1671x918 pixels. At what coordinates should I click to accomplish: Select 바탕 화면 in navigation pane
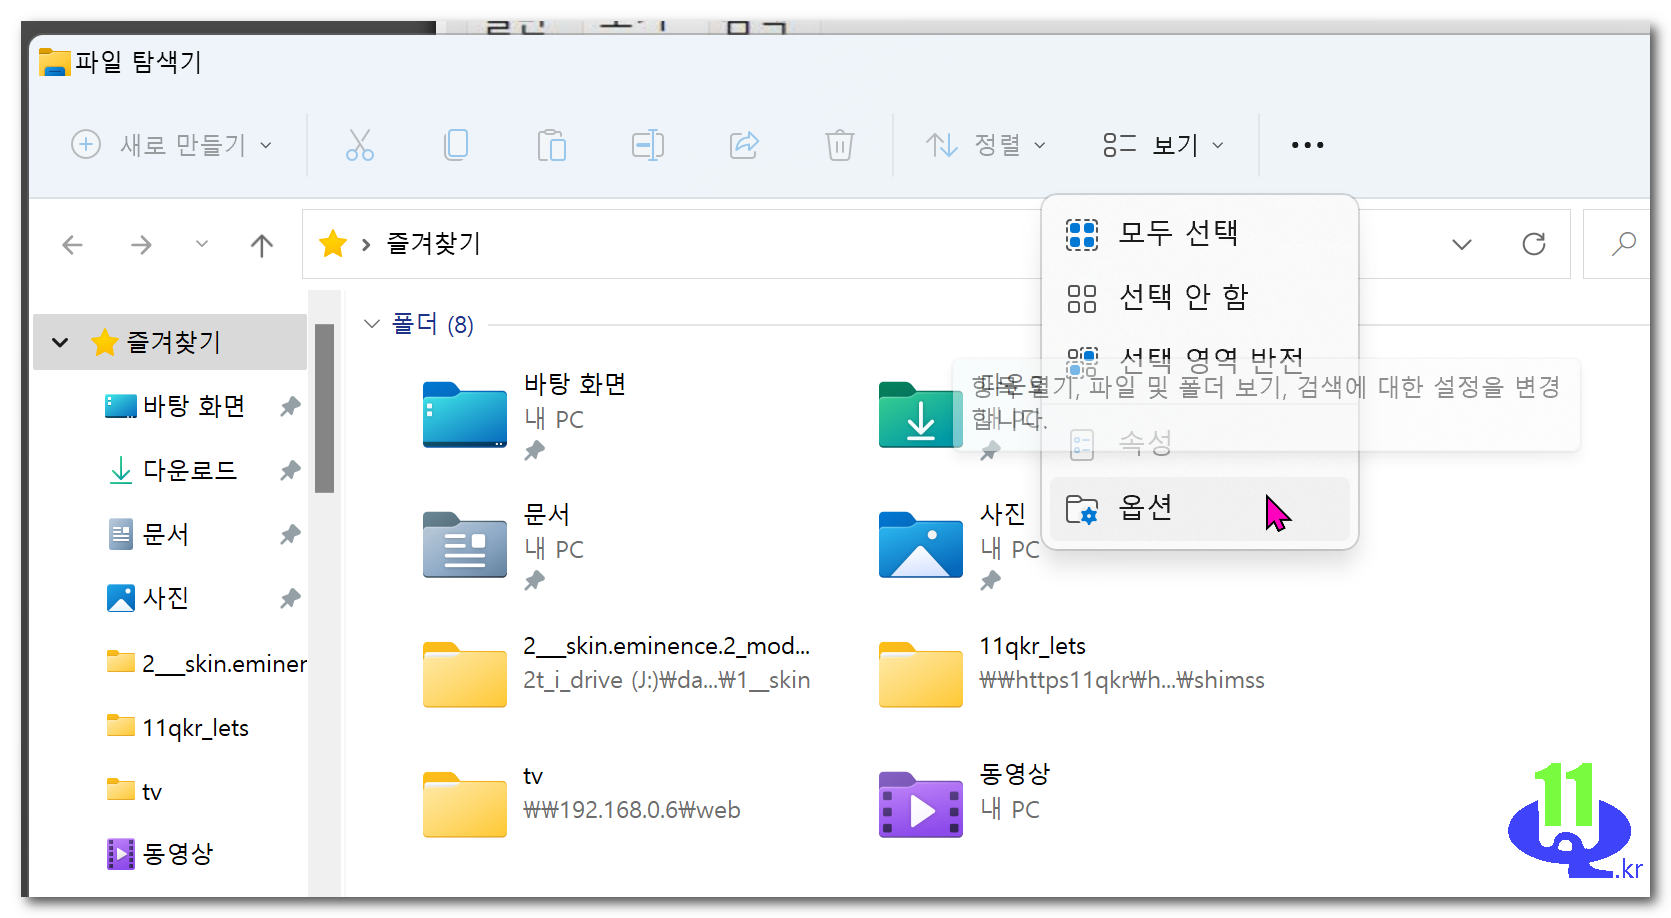(194, 406)
